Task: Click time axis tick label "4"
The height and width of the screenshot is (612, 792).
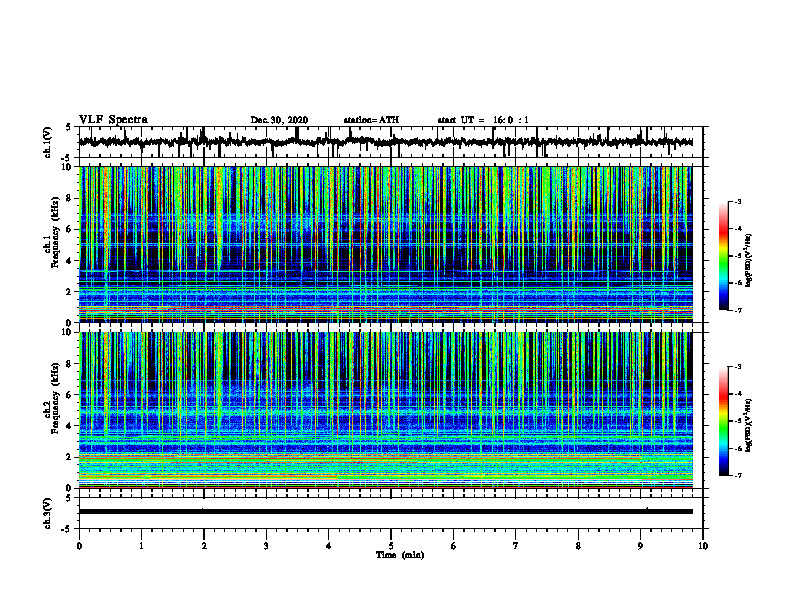Action: (x=329, y=546)
